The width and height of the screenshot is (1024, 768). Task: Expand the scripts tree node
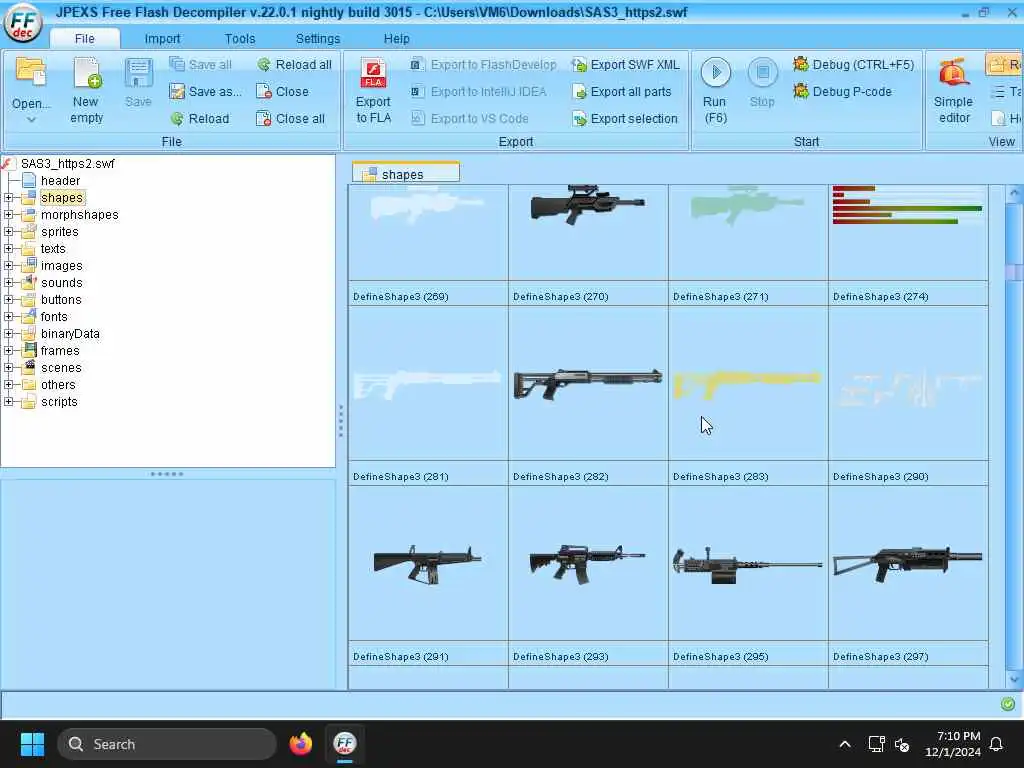[8, 401]
